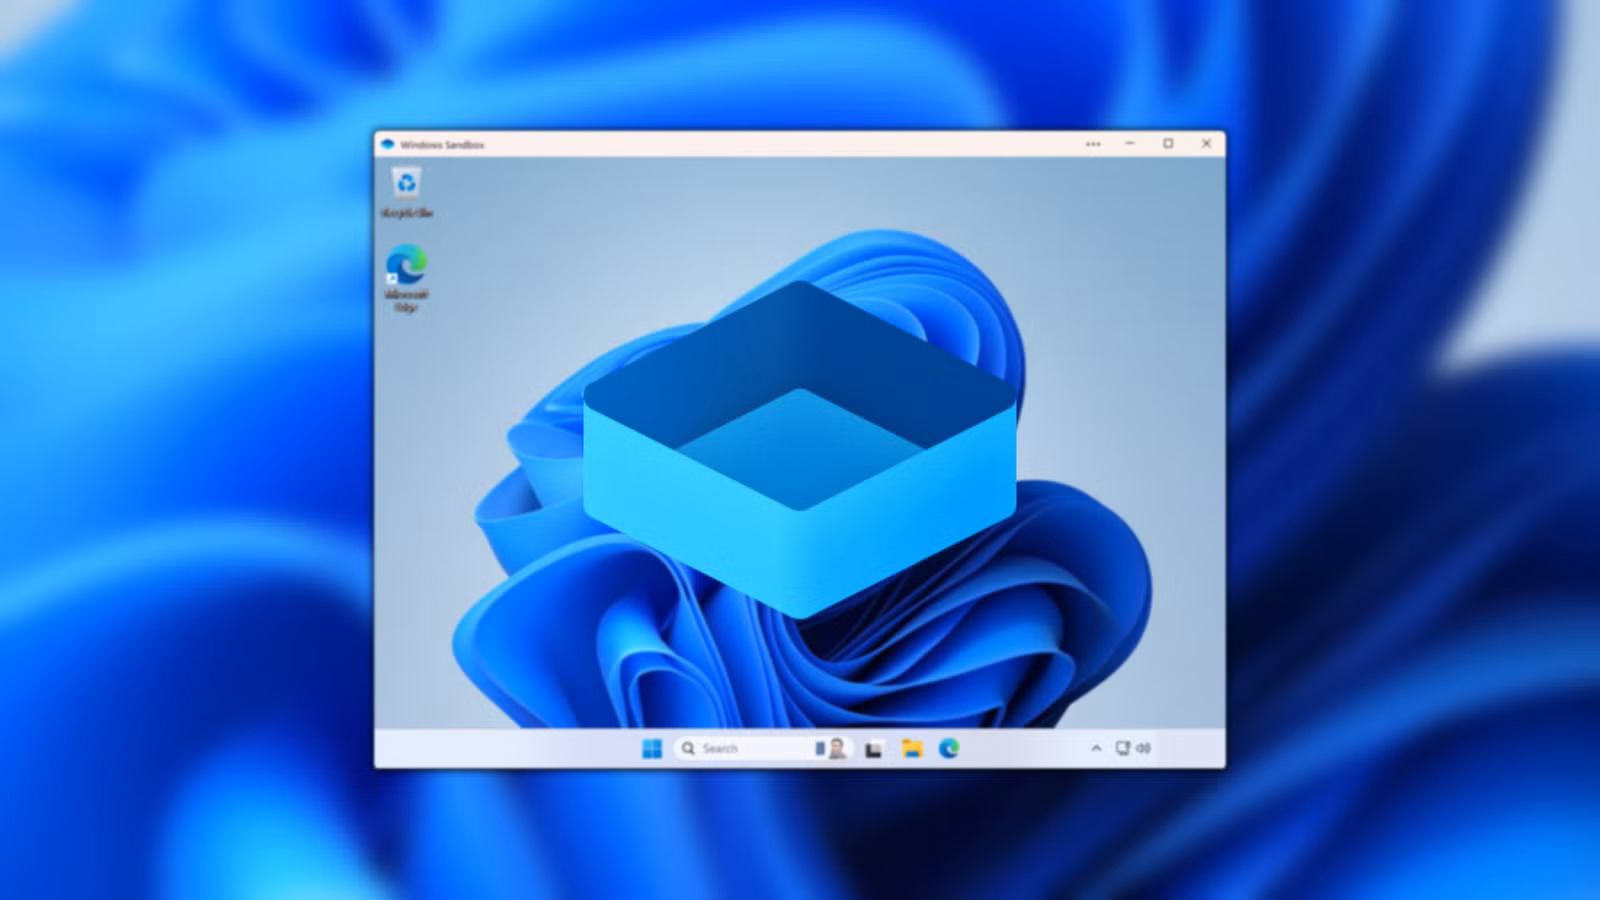The image size is (1600, 900).
Task: Open Edge browser from the taskbar
Action: click(949, 748)
